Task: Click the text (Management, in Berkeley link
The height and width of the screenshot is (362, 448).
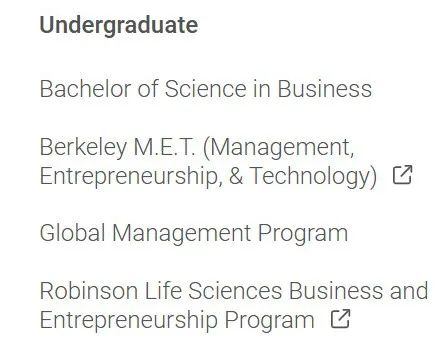Action: tap(278, 148)
